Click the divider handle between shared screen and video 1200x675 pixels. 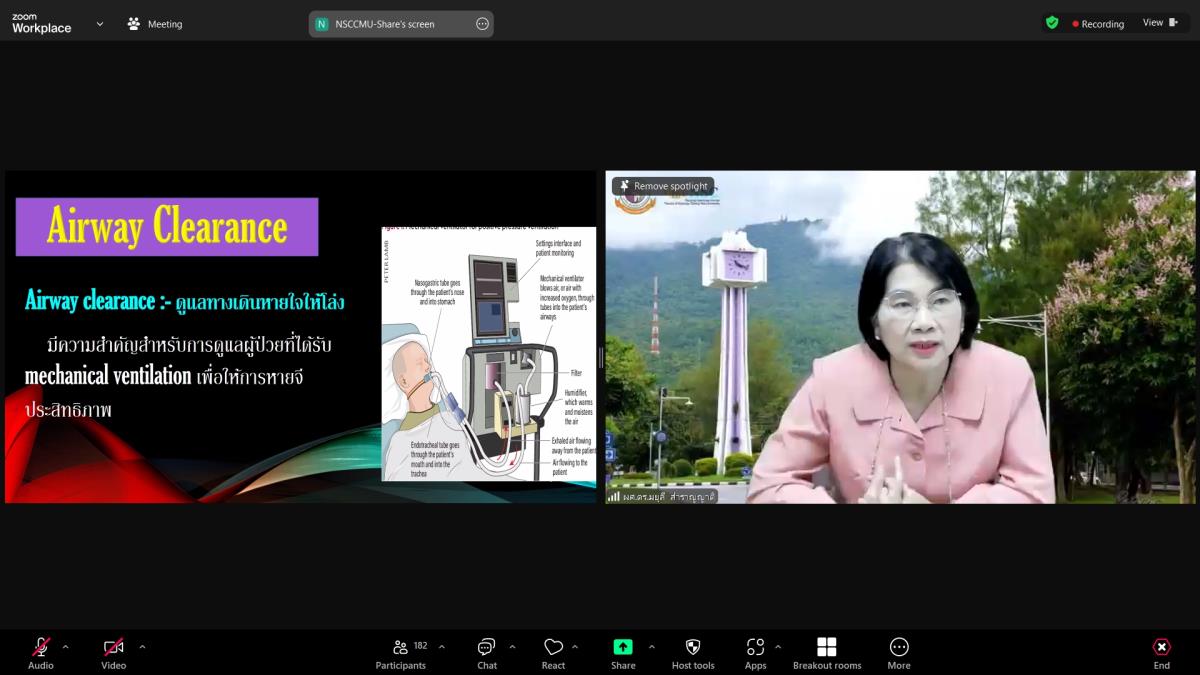(600, 358)
